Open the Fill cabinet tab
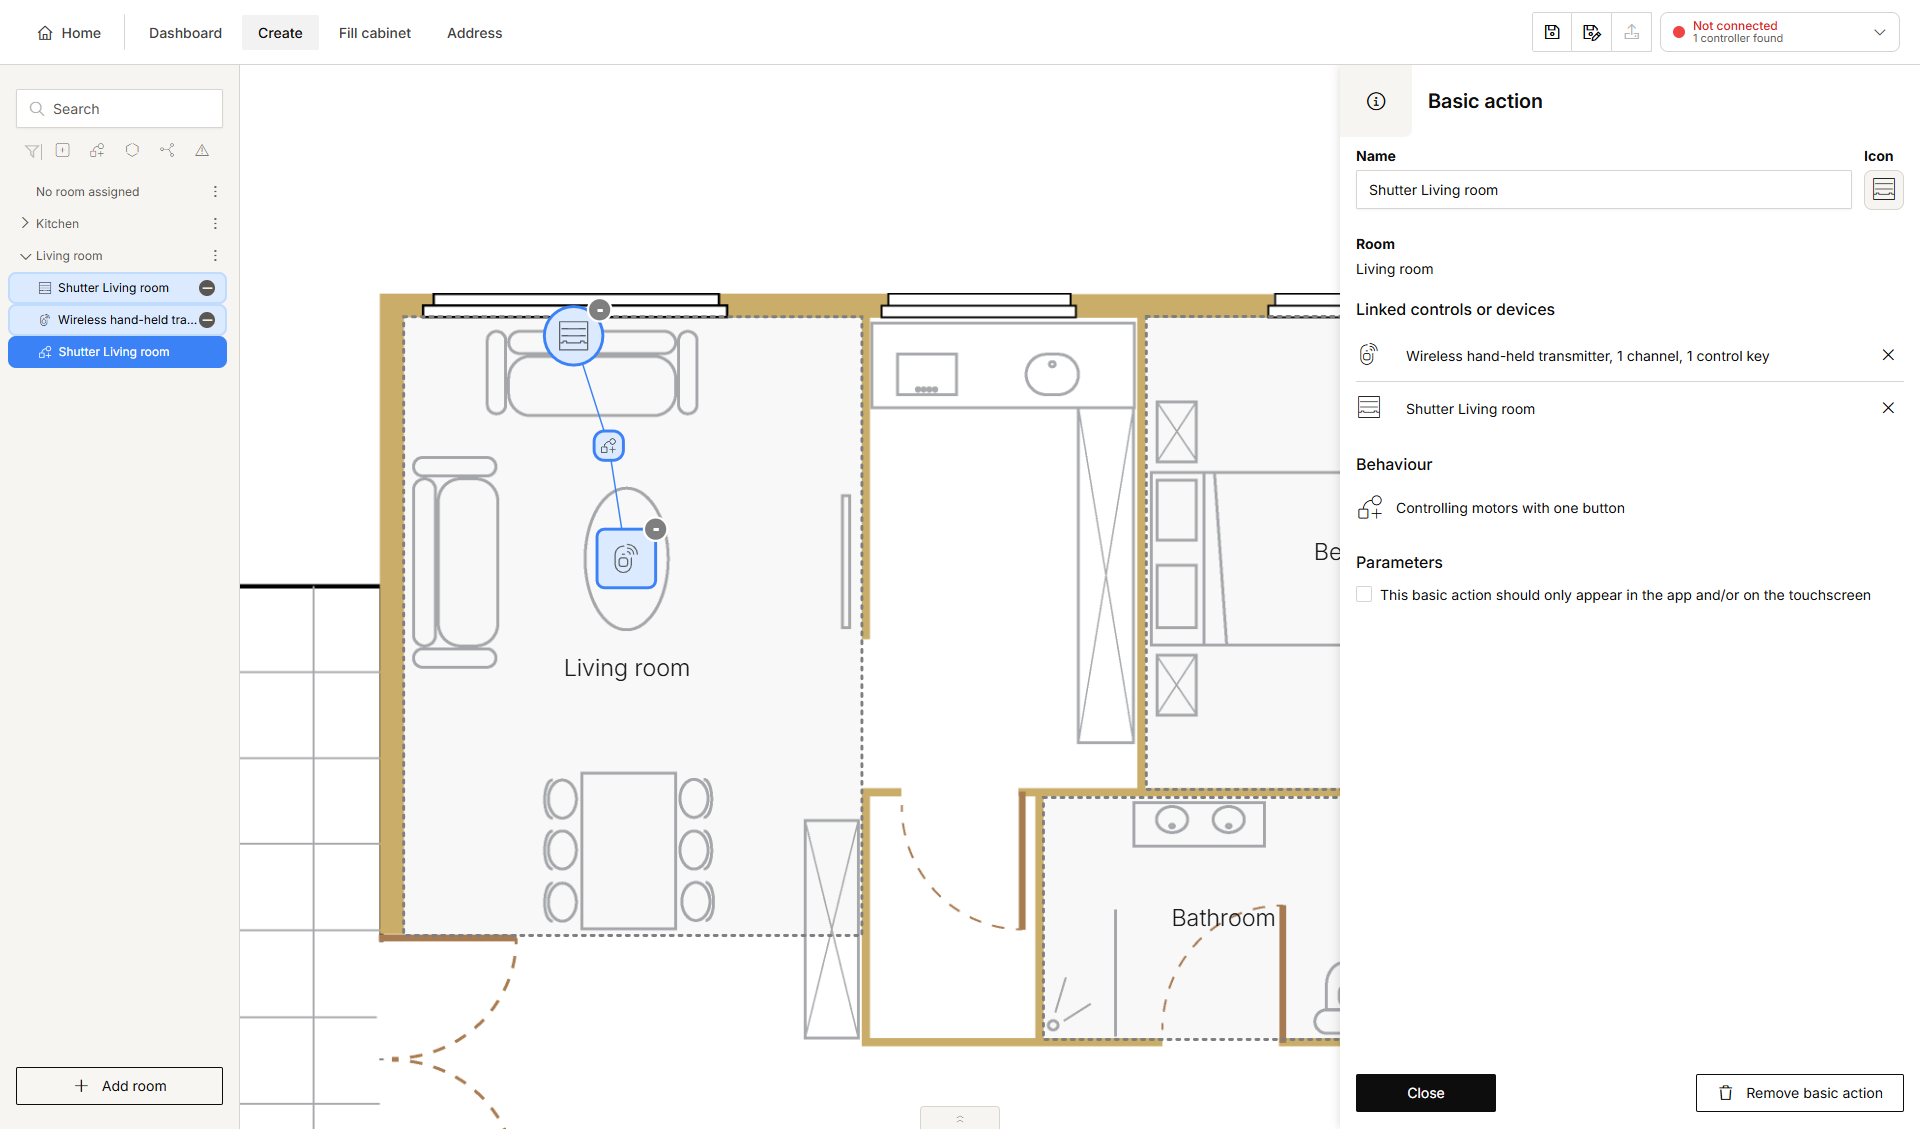Viewport: 1920px width, 1129px height. pos(375,33)
